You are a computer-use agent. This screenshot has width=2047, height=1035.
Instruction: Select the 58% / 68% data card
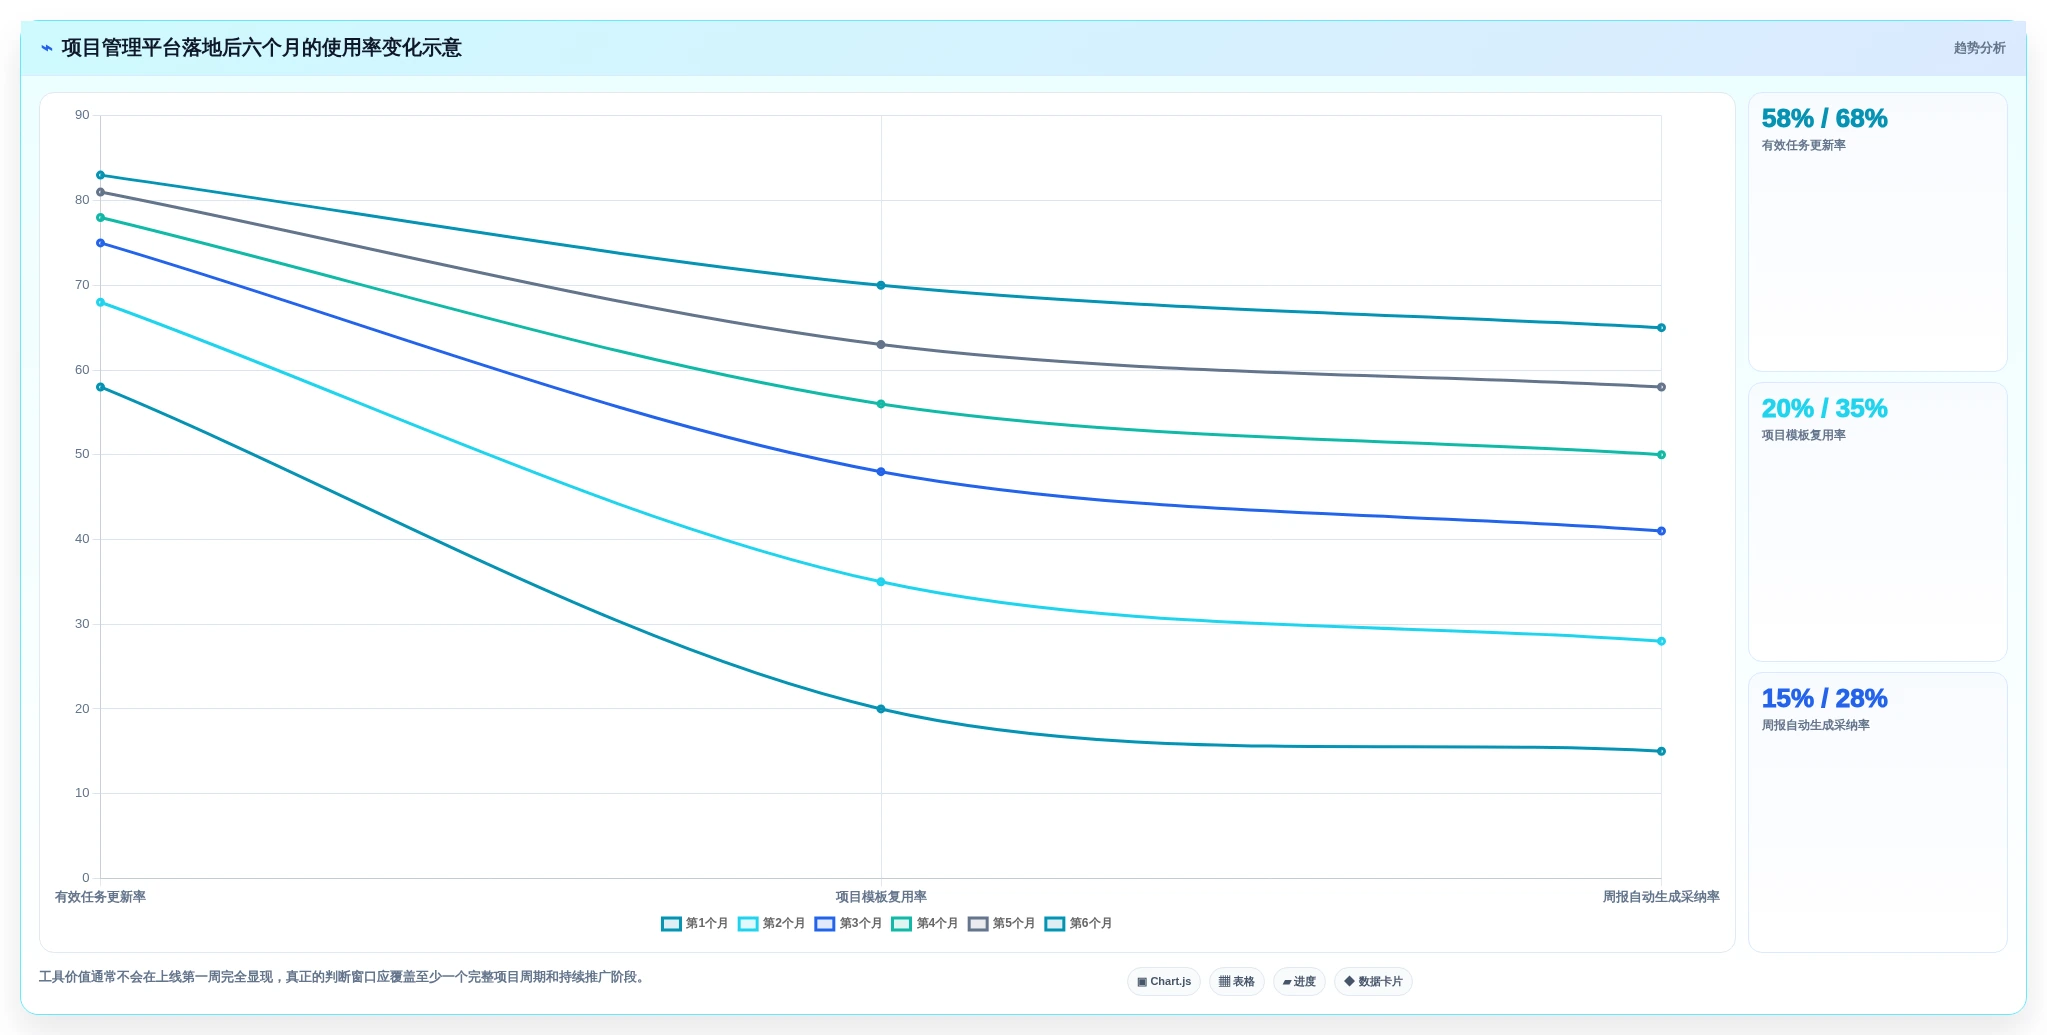(1877, 232)
